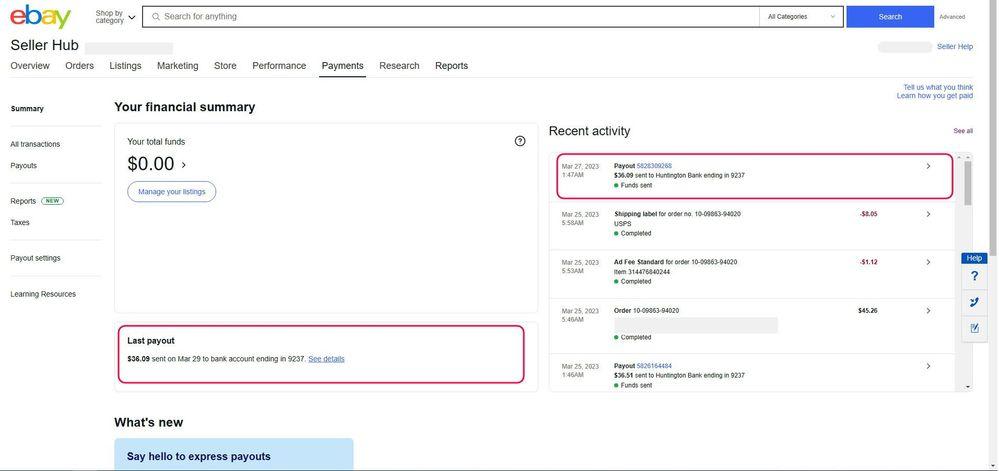The height and width of the screenshot is (471, 999).
Task: Click See details in Last payout
Action: (326, 359)
